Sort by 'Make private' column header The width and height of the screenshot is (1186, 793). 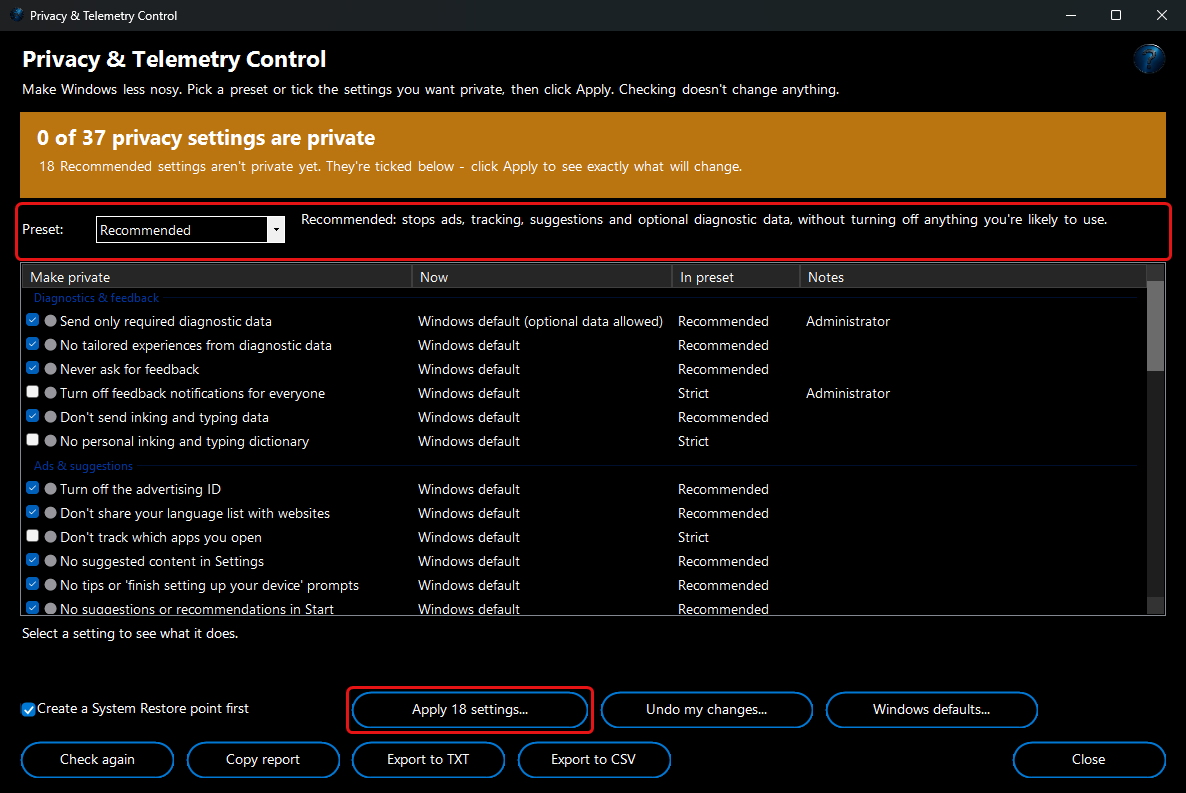(216, 277)
